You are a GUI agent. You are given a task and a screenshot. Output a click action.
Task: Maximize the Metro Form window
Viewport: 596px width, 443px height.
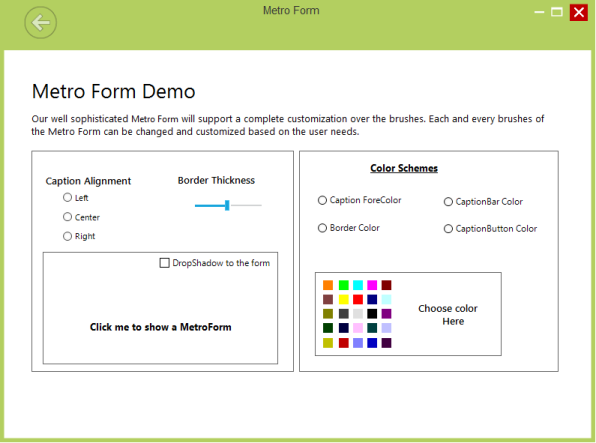(557, 12)
